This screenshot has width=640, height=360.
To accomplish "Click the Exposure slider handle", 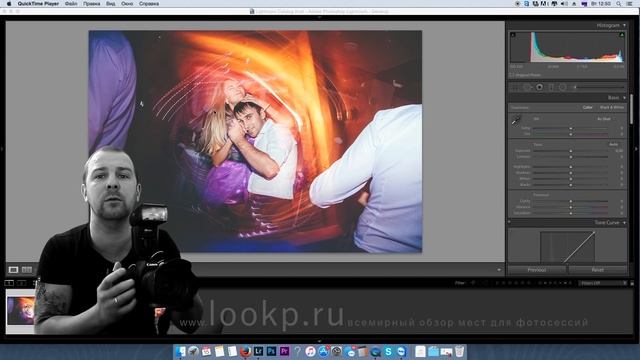I will (571, 151).
